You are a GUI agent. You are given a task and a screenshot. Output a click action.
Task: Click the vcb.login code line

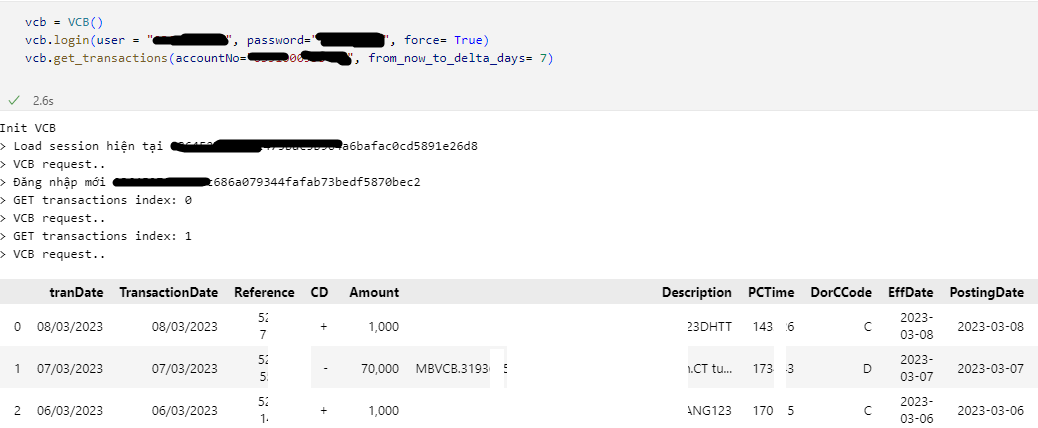[257, 40]
